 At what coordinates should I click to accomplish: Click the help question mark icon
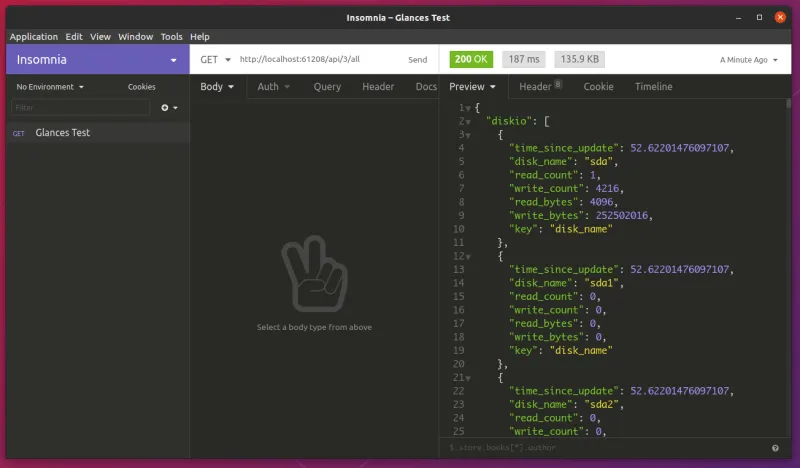click(x=775, y=448)
